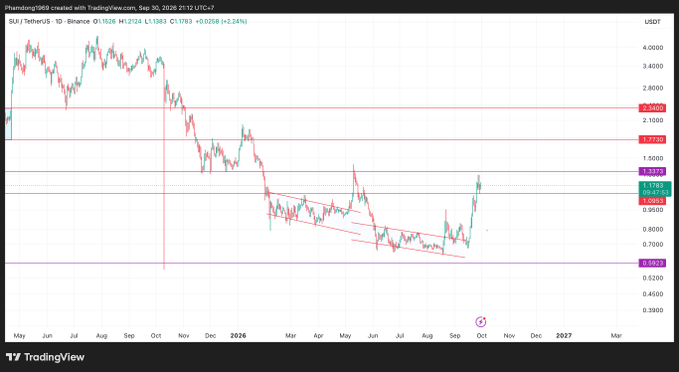
Task: Select the descending channel spanning February to May
Action: (x=314, y=213)
